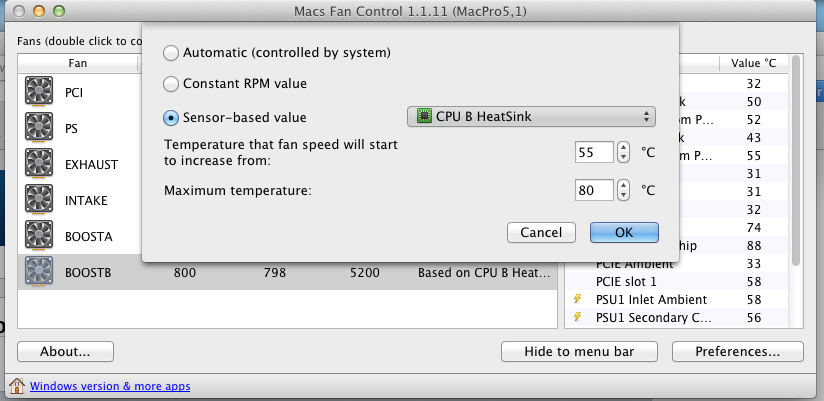Open the CPU B HeatSink sensor dropdown

click(x=531, y=117)
